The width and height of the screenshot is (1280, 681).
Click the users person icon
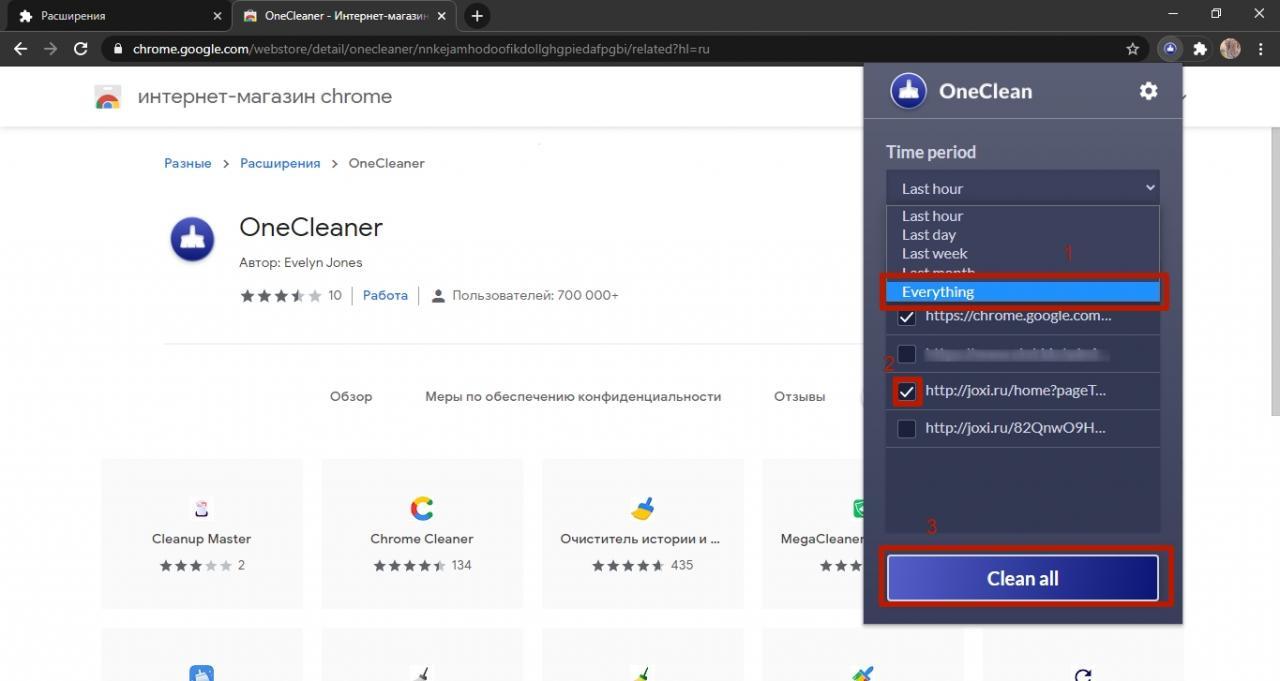[438, 296]
